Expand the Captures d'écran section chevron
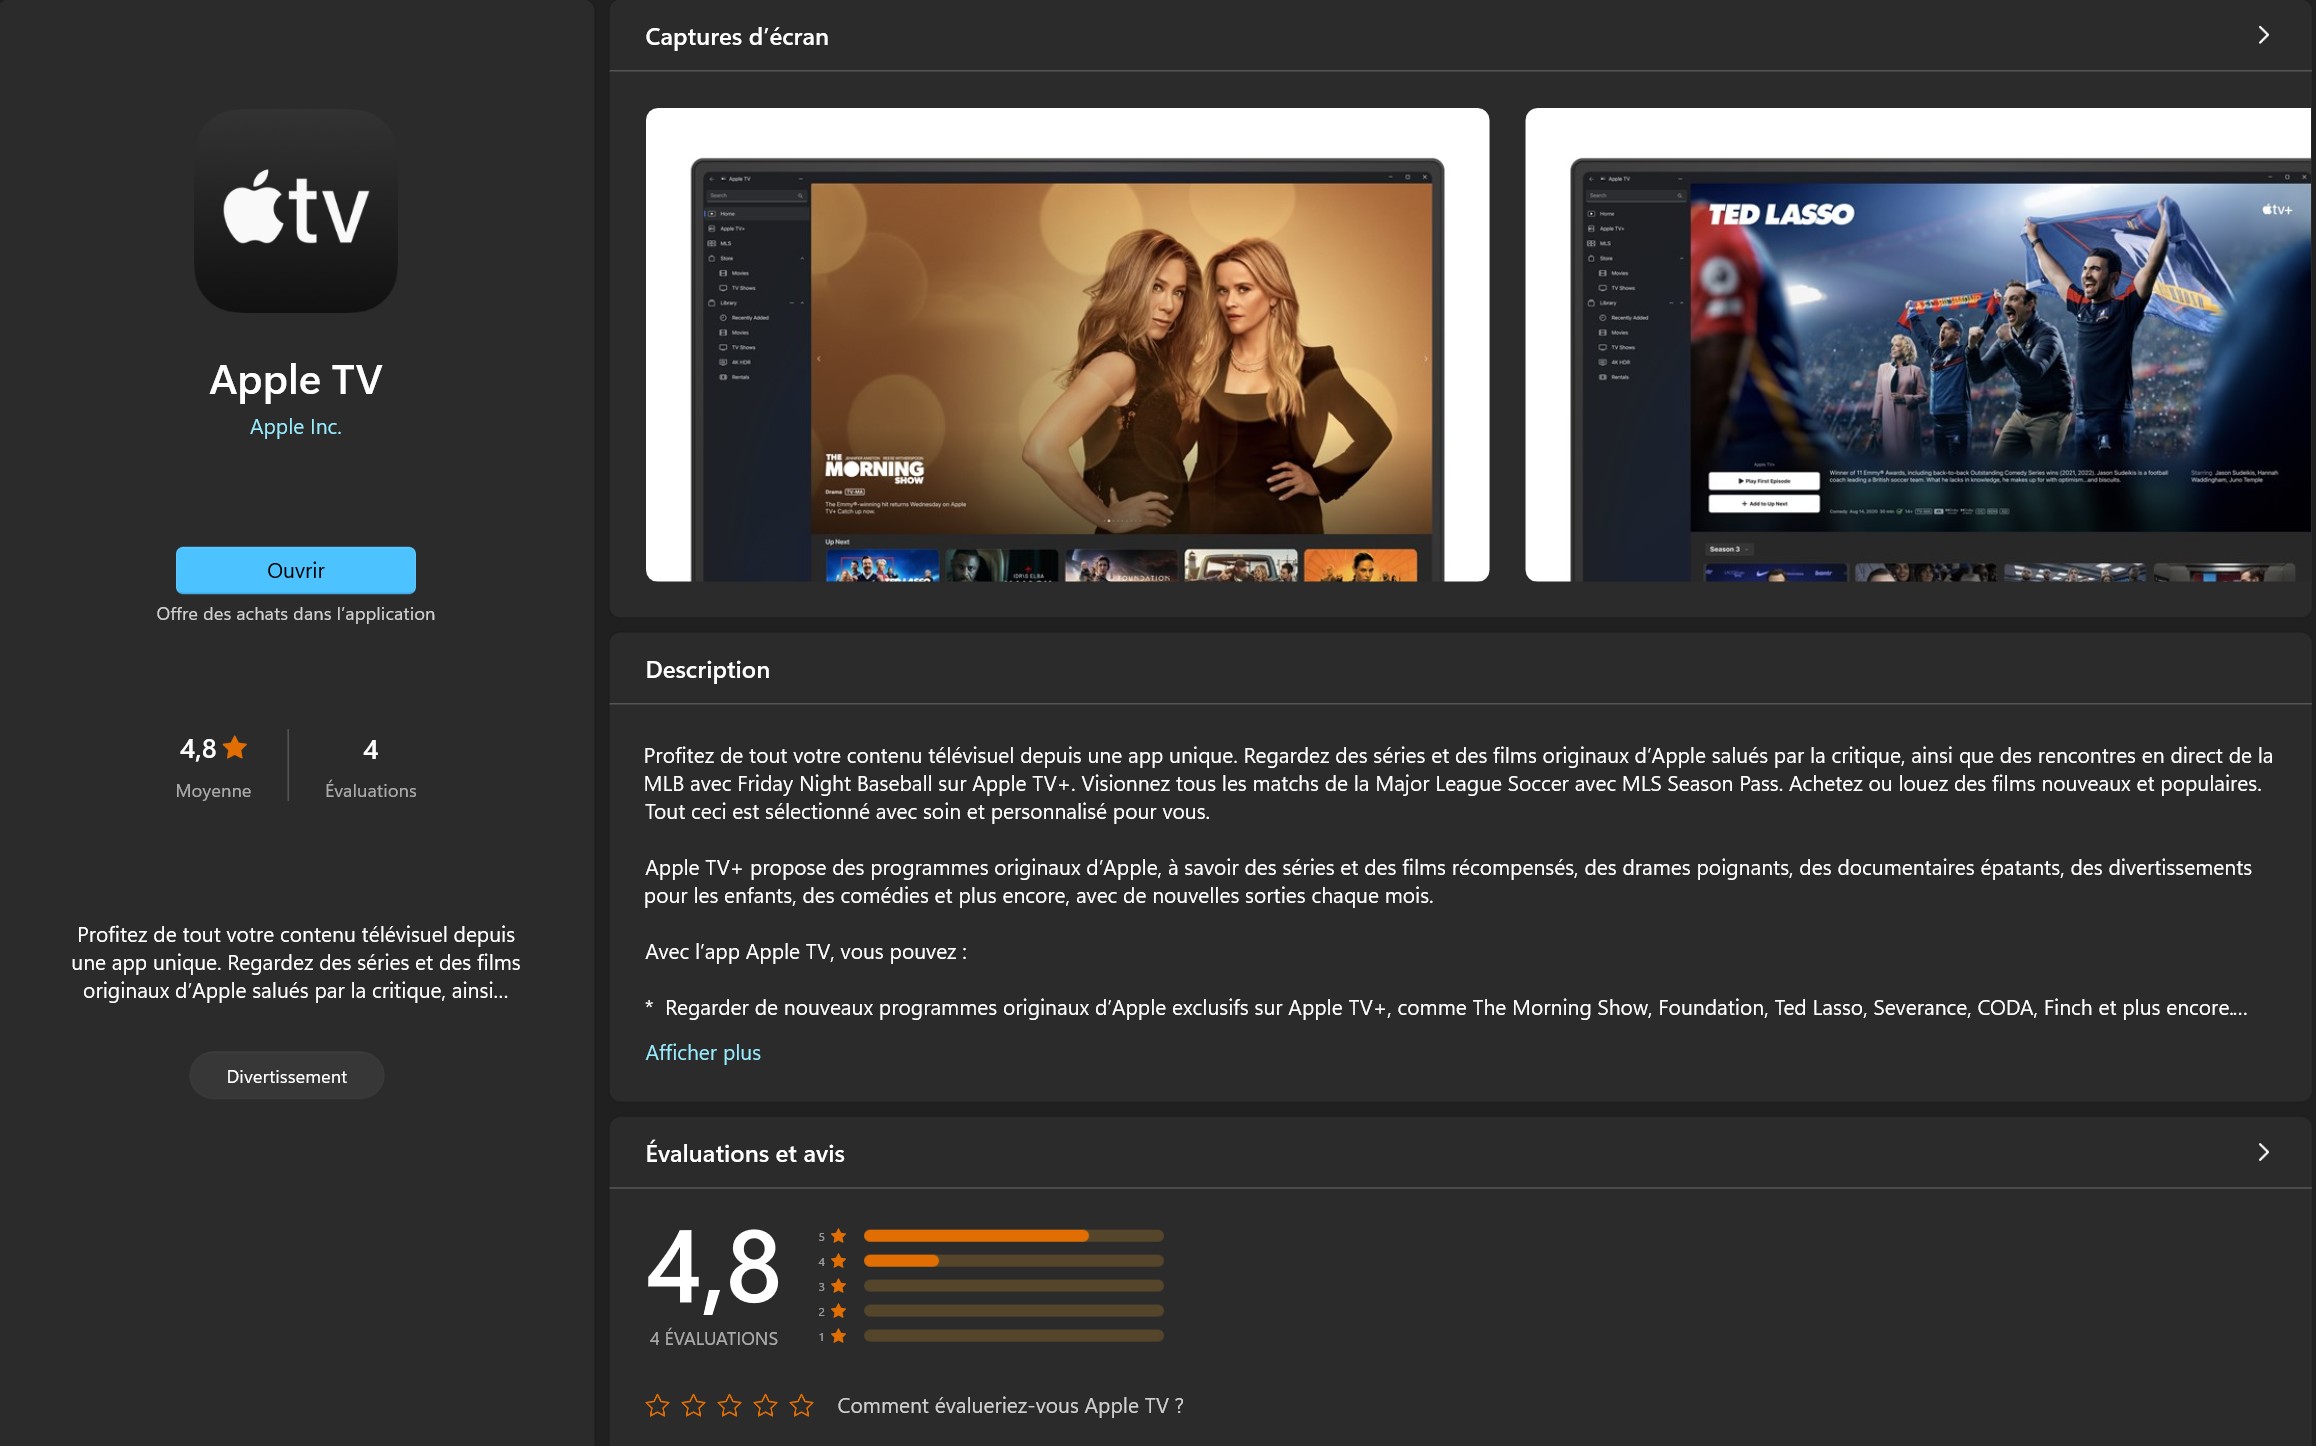The width and height of the screenshot is (2316, 1446). point(2263,36)
